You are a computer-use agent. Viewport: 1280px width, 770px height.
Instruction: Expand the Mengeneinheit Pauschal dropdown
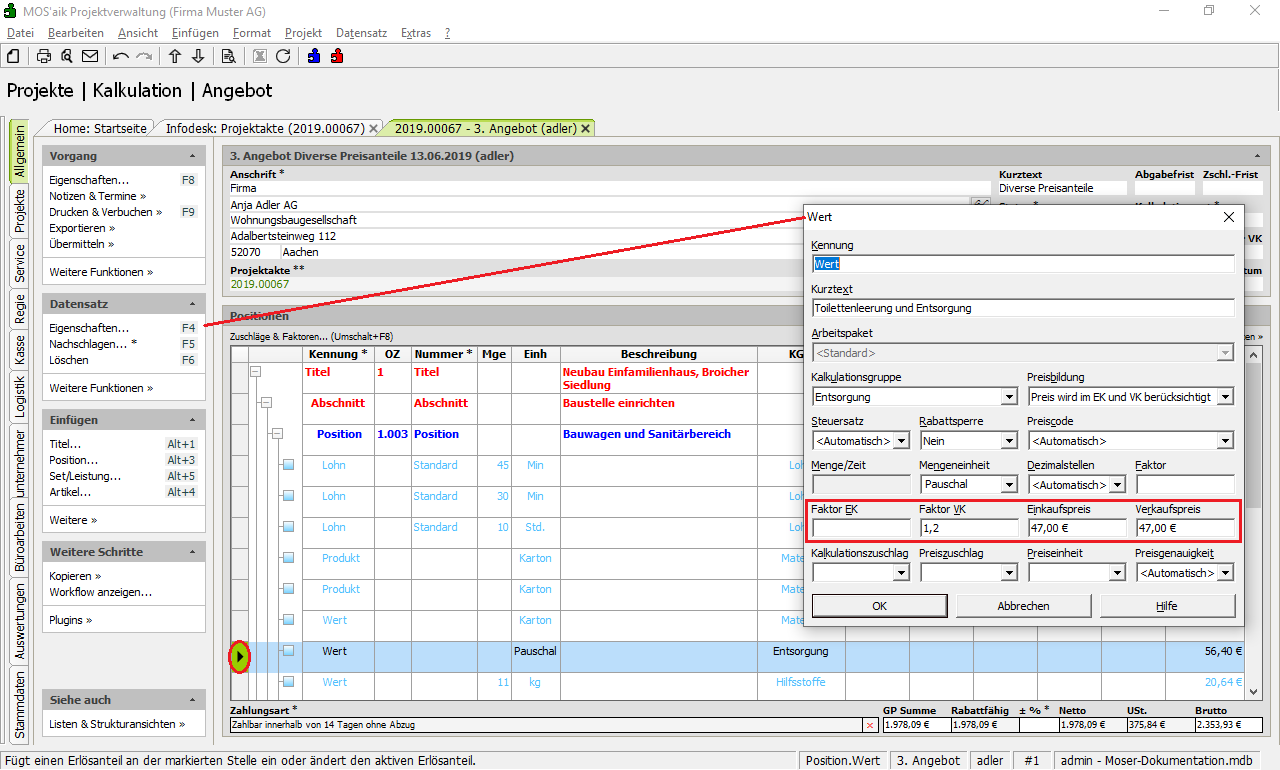(1009, 485)
